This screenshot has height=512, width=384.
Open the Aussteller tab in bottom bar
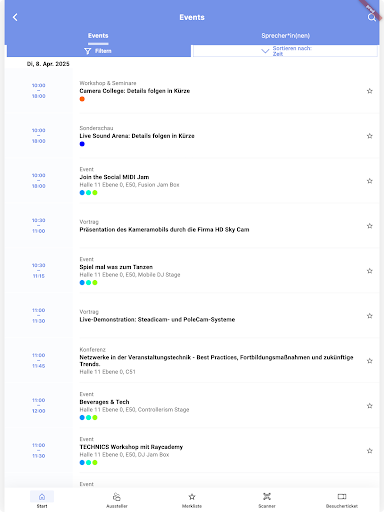coord(117,500)
